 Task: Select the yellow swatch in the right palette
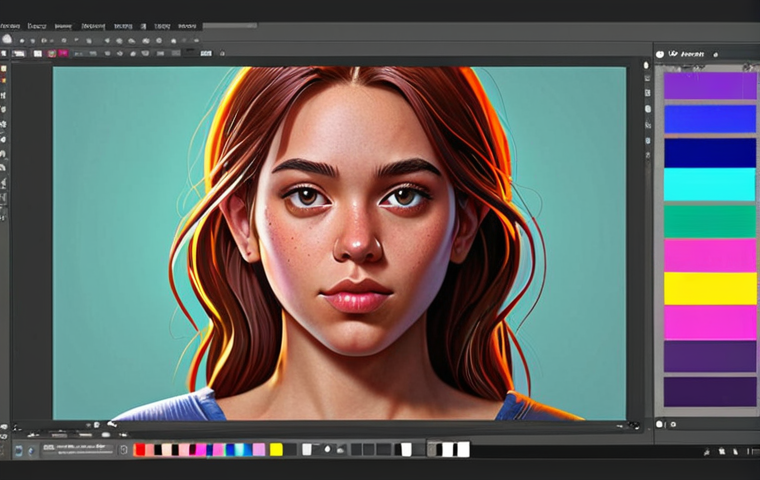click(710, 288)
